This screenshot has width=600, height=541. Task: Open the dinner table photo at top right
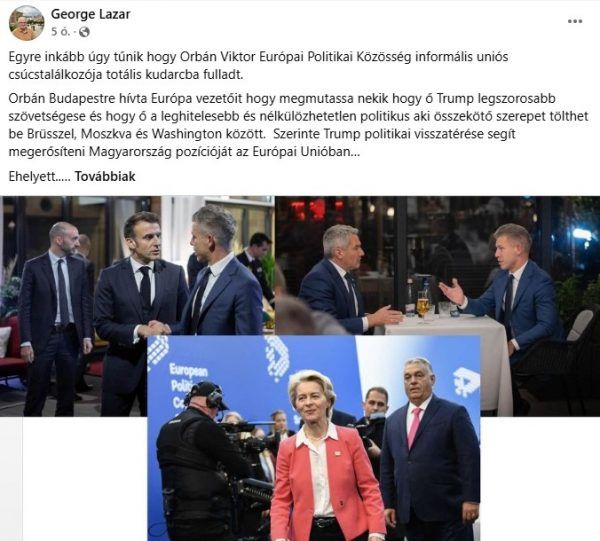click(437, 306)
